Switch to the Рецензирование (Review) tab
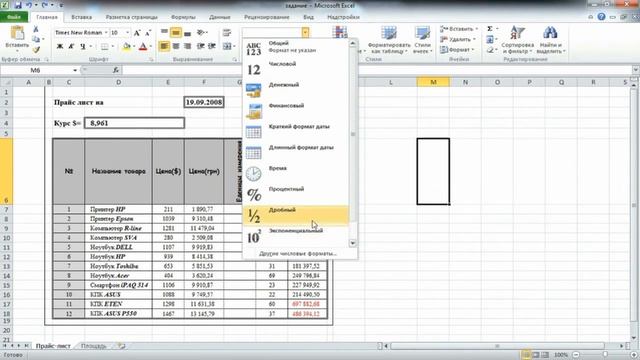 [x=267, y=17]
